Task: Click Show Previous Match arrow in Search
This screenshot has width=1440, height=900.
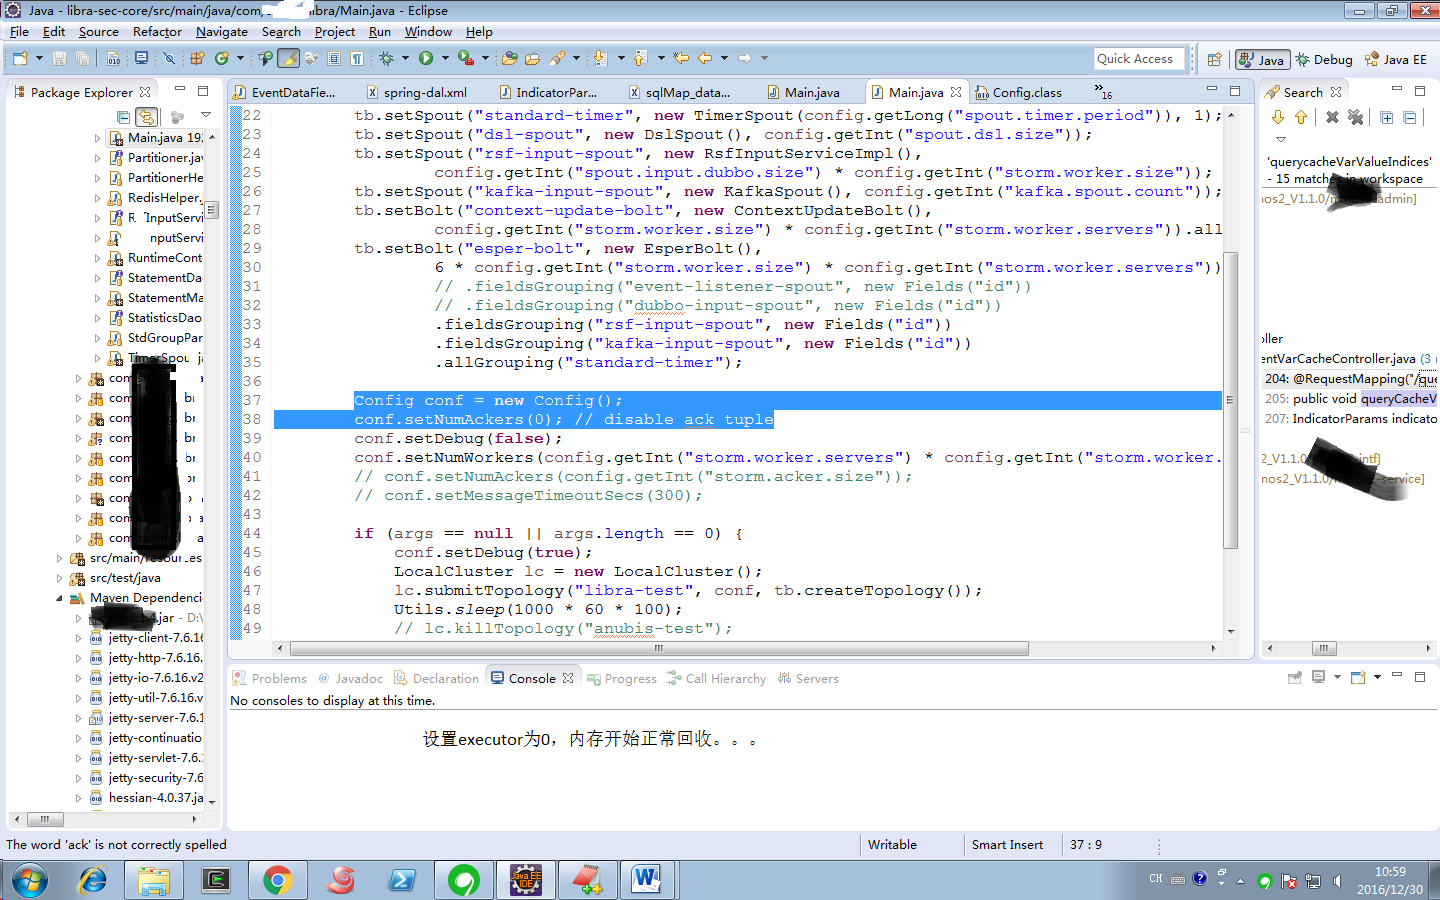Action: (x=1301, y=117)
